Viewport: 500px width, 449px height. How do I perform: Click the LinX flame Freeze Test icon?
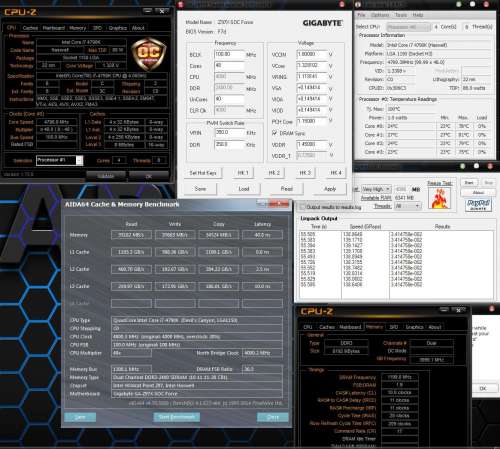[439, 198]
